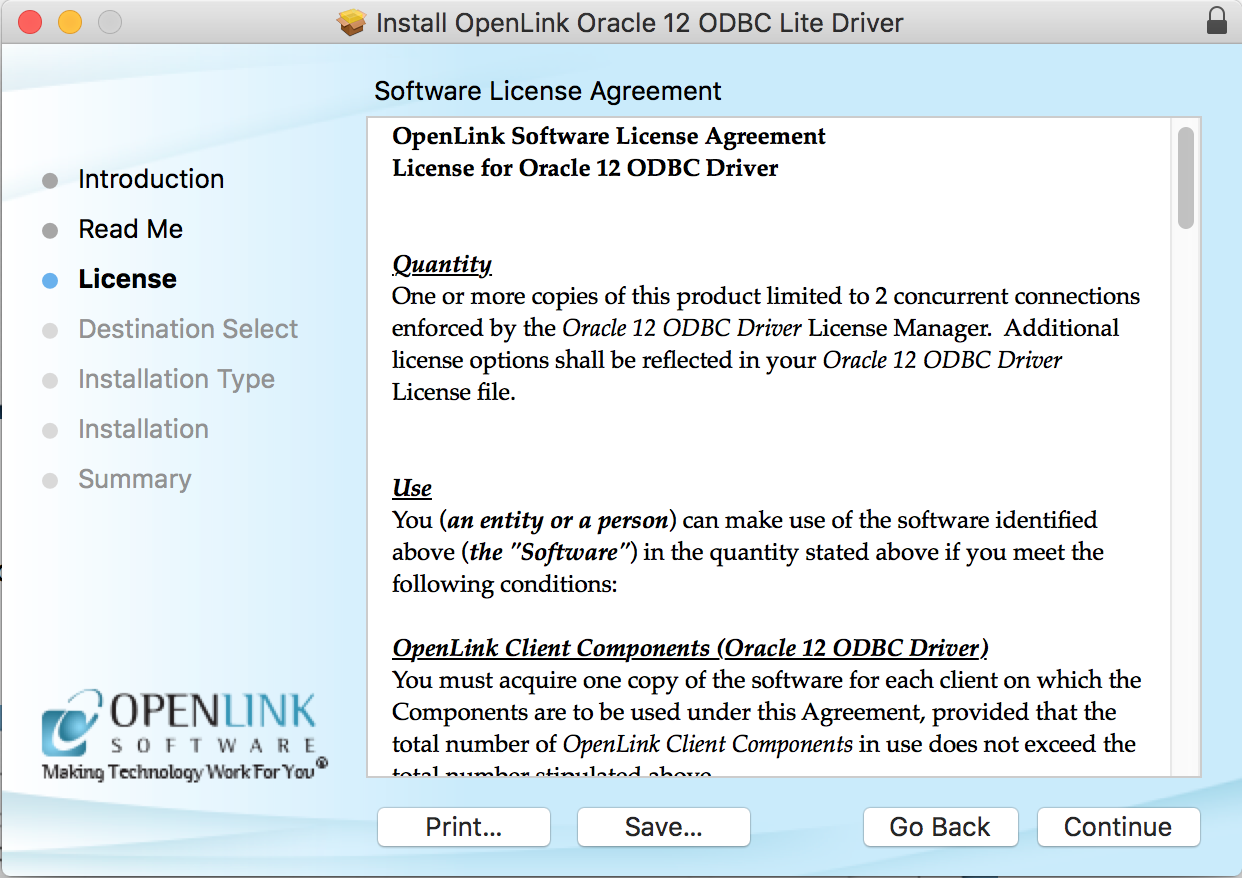Click the blue bullet beside License step
Screen dimensions: 1242x878
pos(50,281)
